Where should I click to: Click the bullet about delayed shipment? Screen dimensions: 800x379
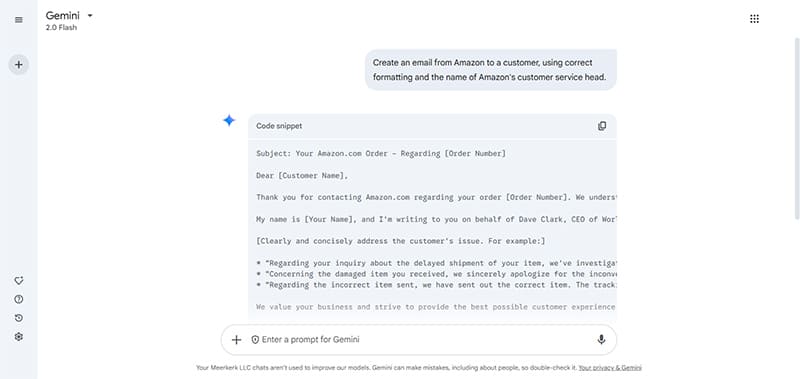tap(436, 263)
